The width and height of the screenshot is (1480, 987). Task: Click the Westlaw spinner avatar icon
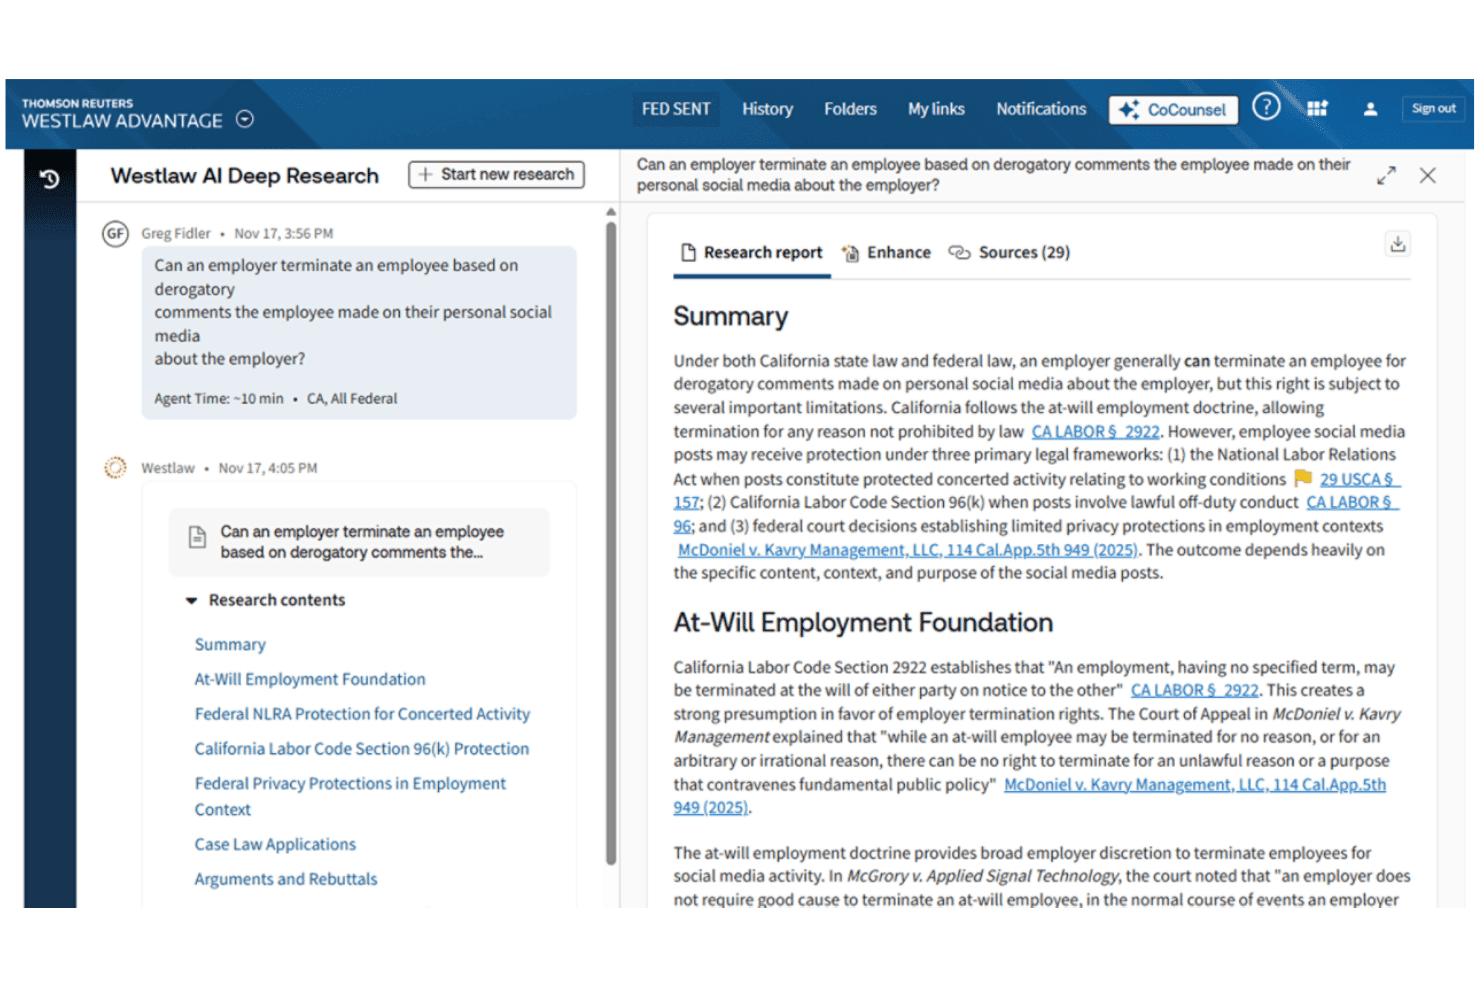(x=116, y=467)
